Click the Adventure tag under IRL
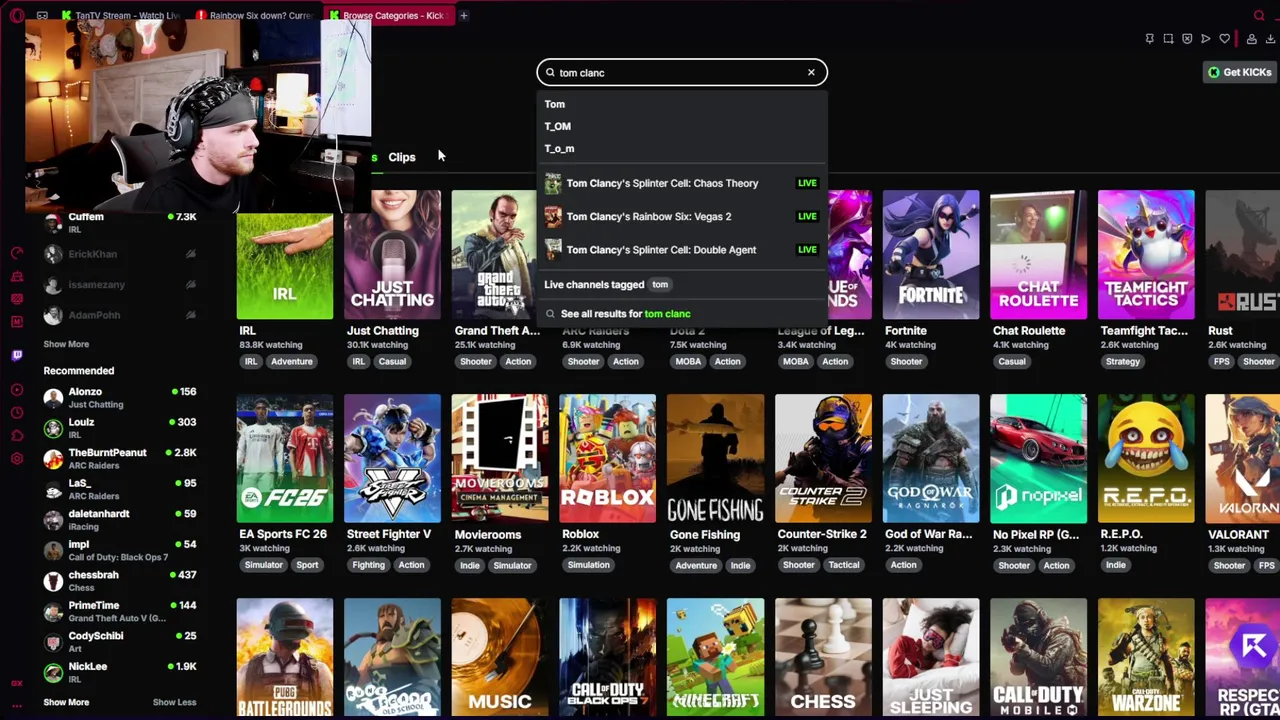Screen dimensions: 1280x720 point(291,362)
